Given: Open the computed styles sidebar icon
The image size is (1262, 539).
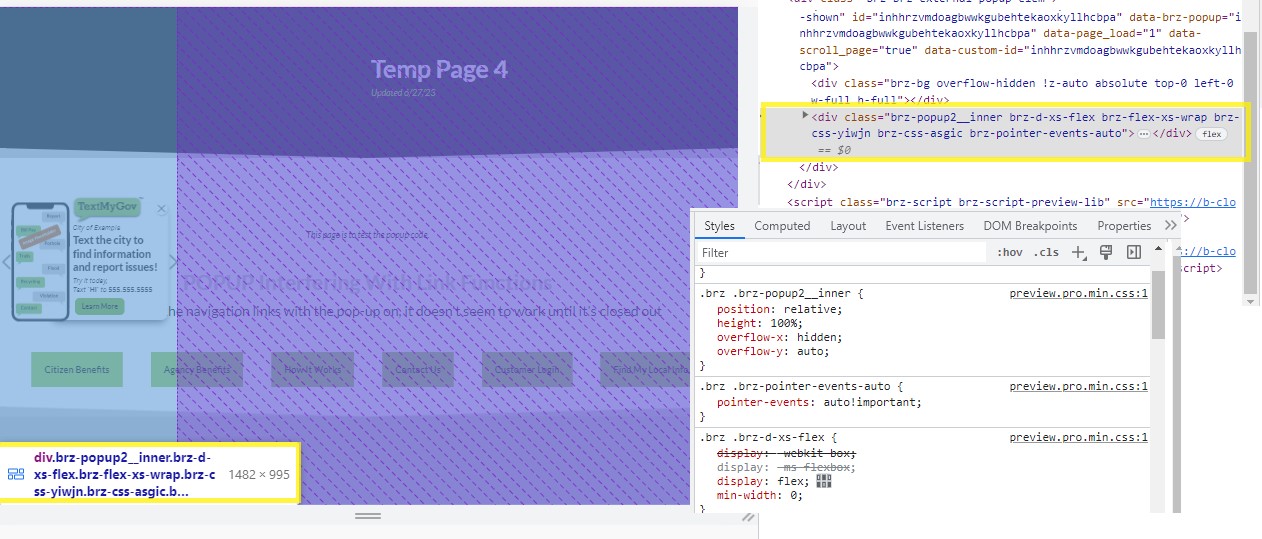Looking at the screenshot, I should [1134, 253].
